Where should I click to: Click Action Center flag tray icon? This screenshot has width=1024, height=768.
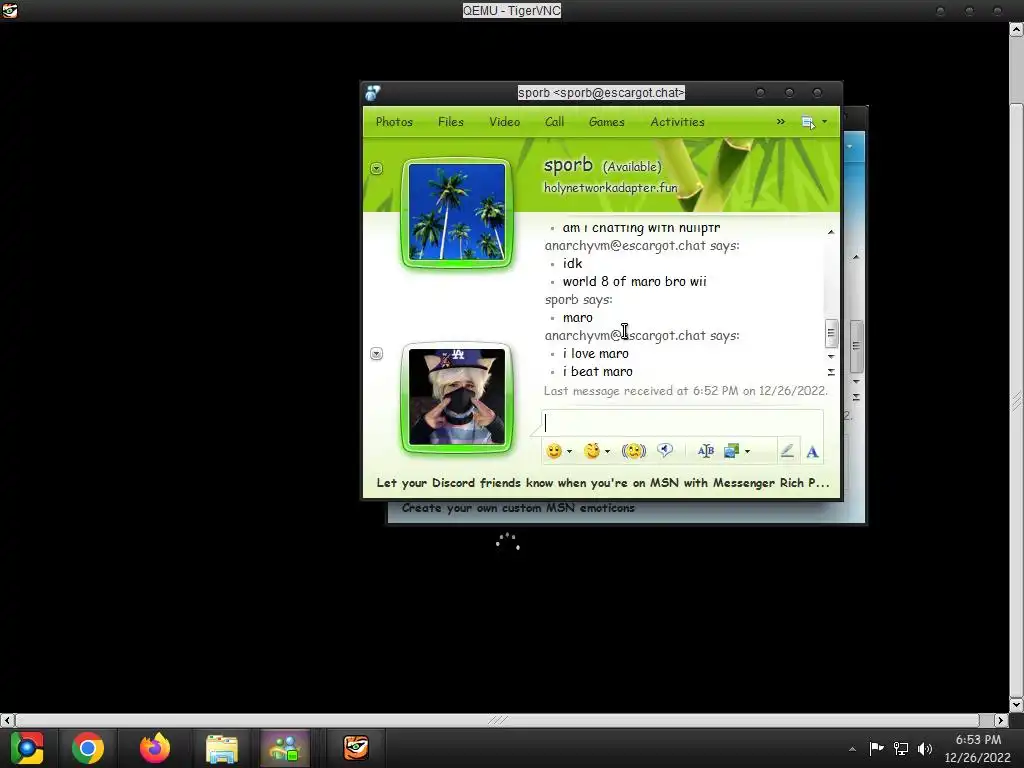[876, 748]
